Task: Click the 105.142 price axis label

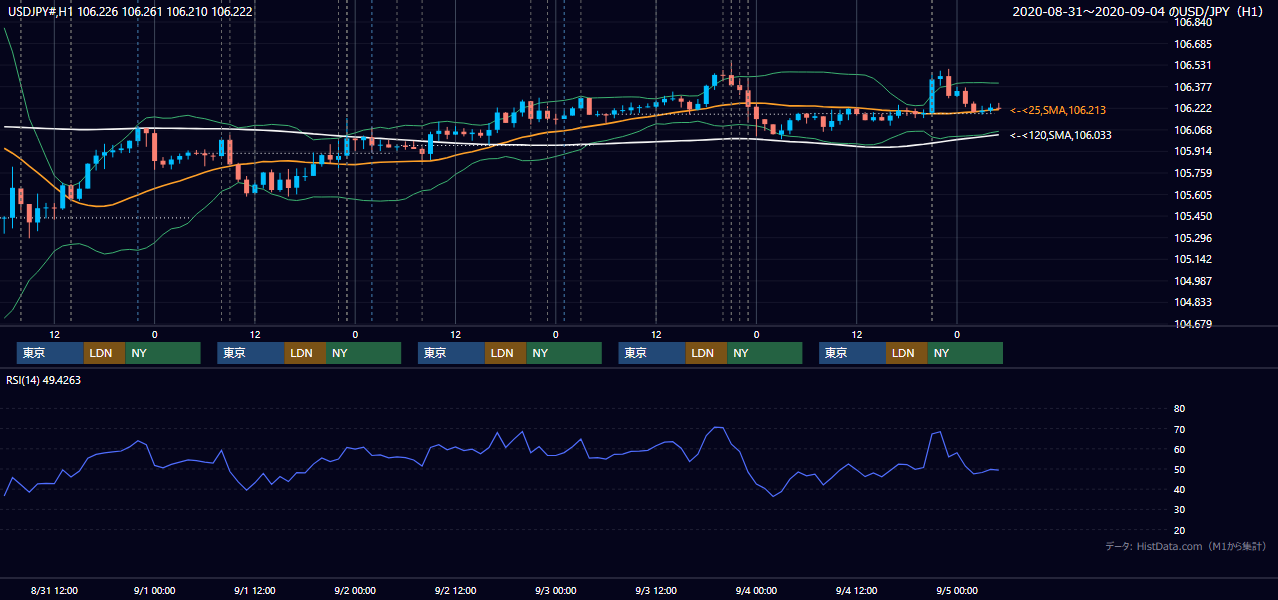Action: tap(1192, 260)
